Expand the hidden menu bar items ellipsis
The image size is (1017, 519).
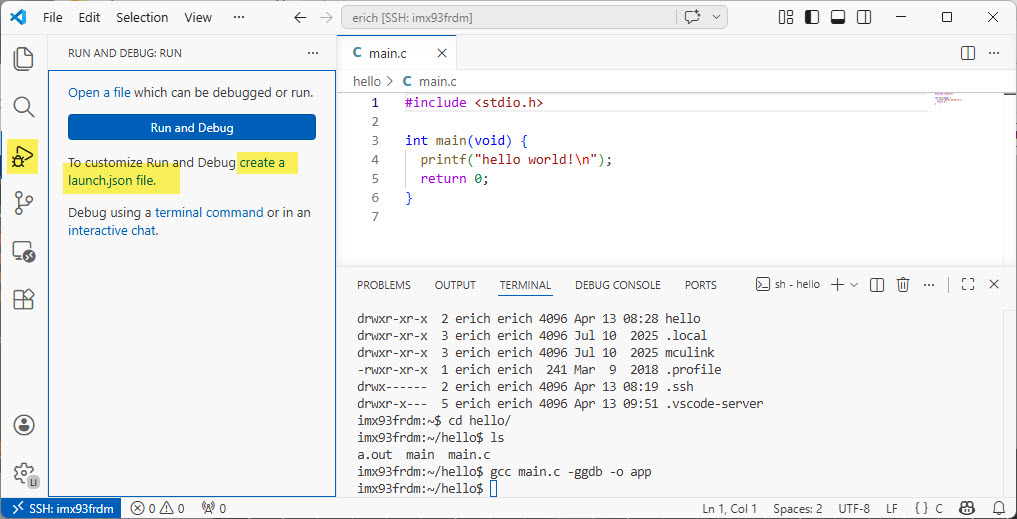[238, 18]
